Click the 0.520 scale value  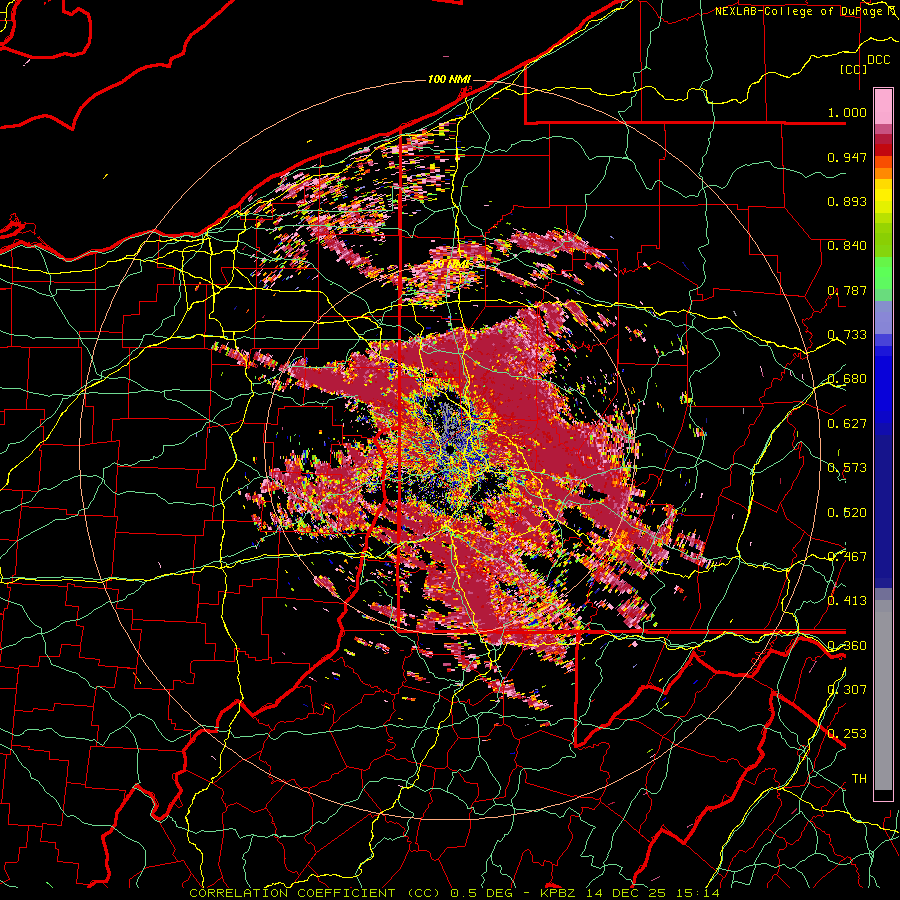click(847, 511)
